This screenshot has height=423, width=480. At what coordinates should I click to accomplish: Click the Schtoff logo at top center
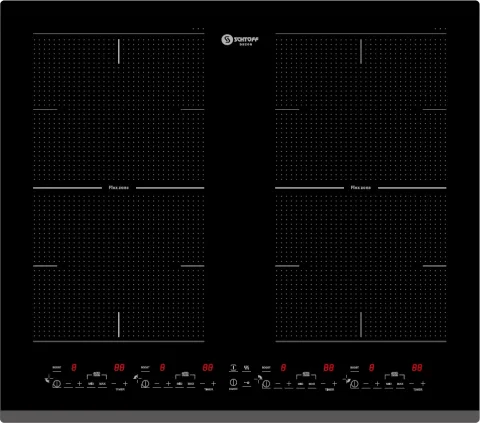[x=240, y=40]
